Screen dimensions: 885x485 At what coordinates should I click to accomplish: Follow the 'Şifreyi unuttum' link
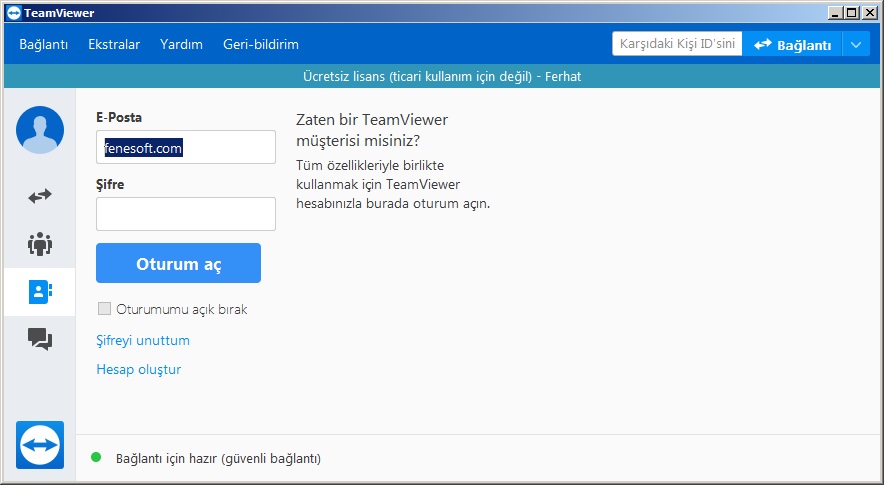pyautogui.click(x=143, y=340)
